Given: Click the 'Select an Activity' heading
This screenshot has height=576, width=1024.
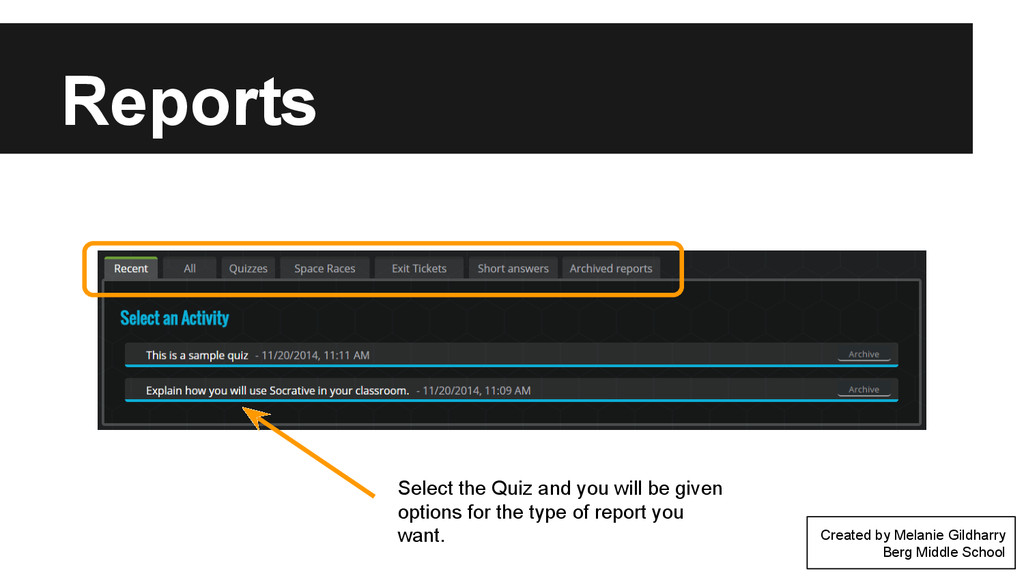Looking at the screenshot, I should tap(174, 318).
